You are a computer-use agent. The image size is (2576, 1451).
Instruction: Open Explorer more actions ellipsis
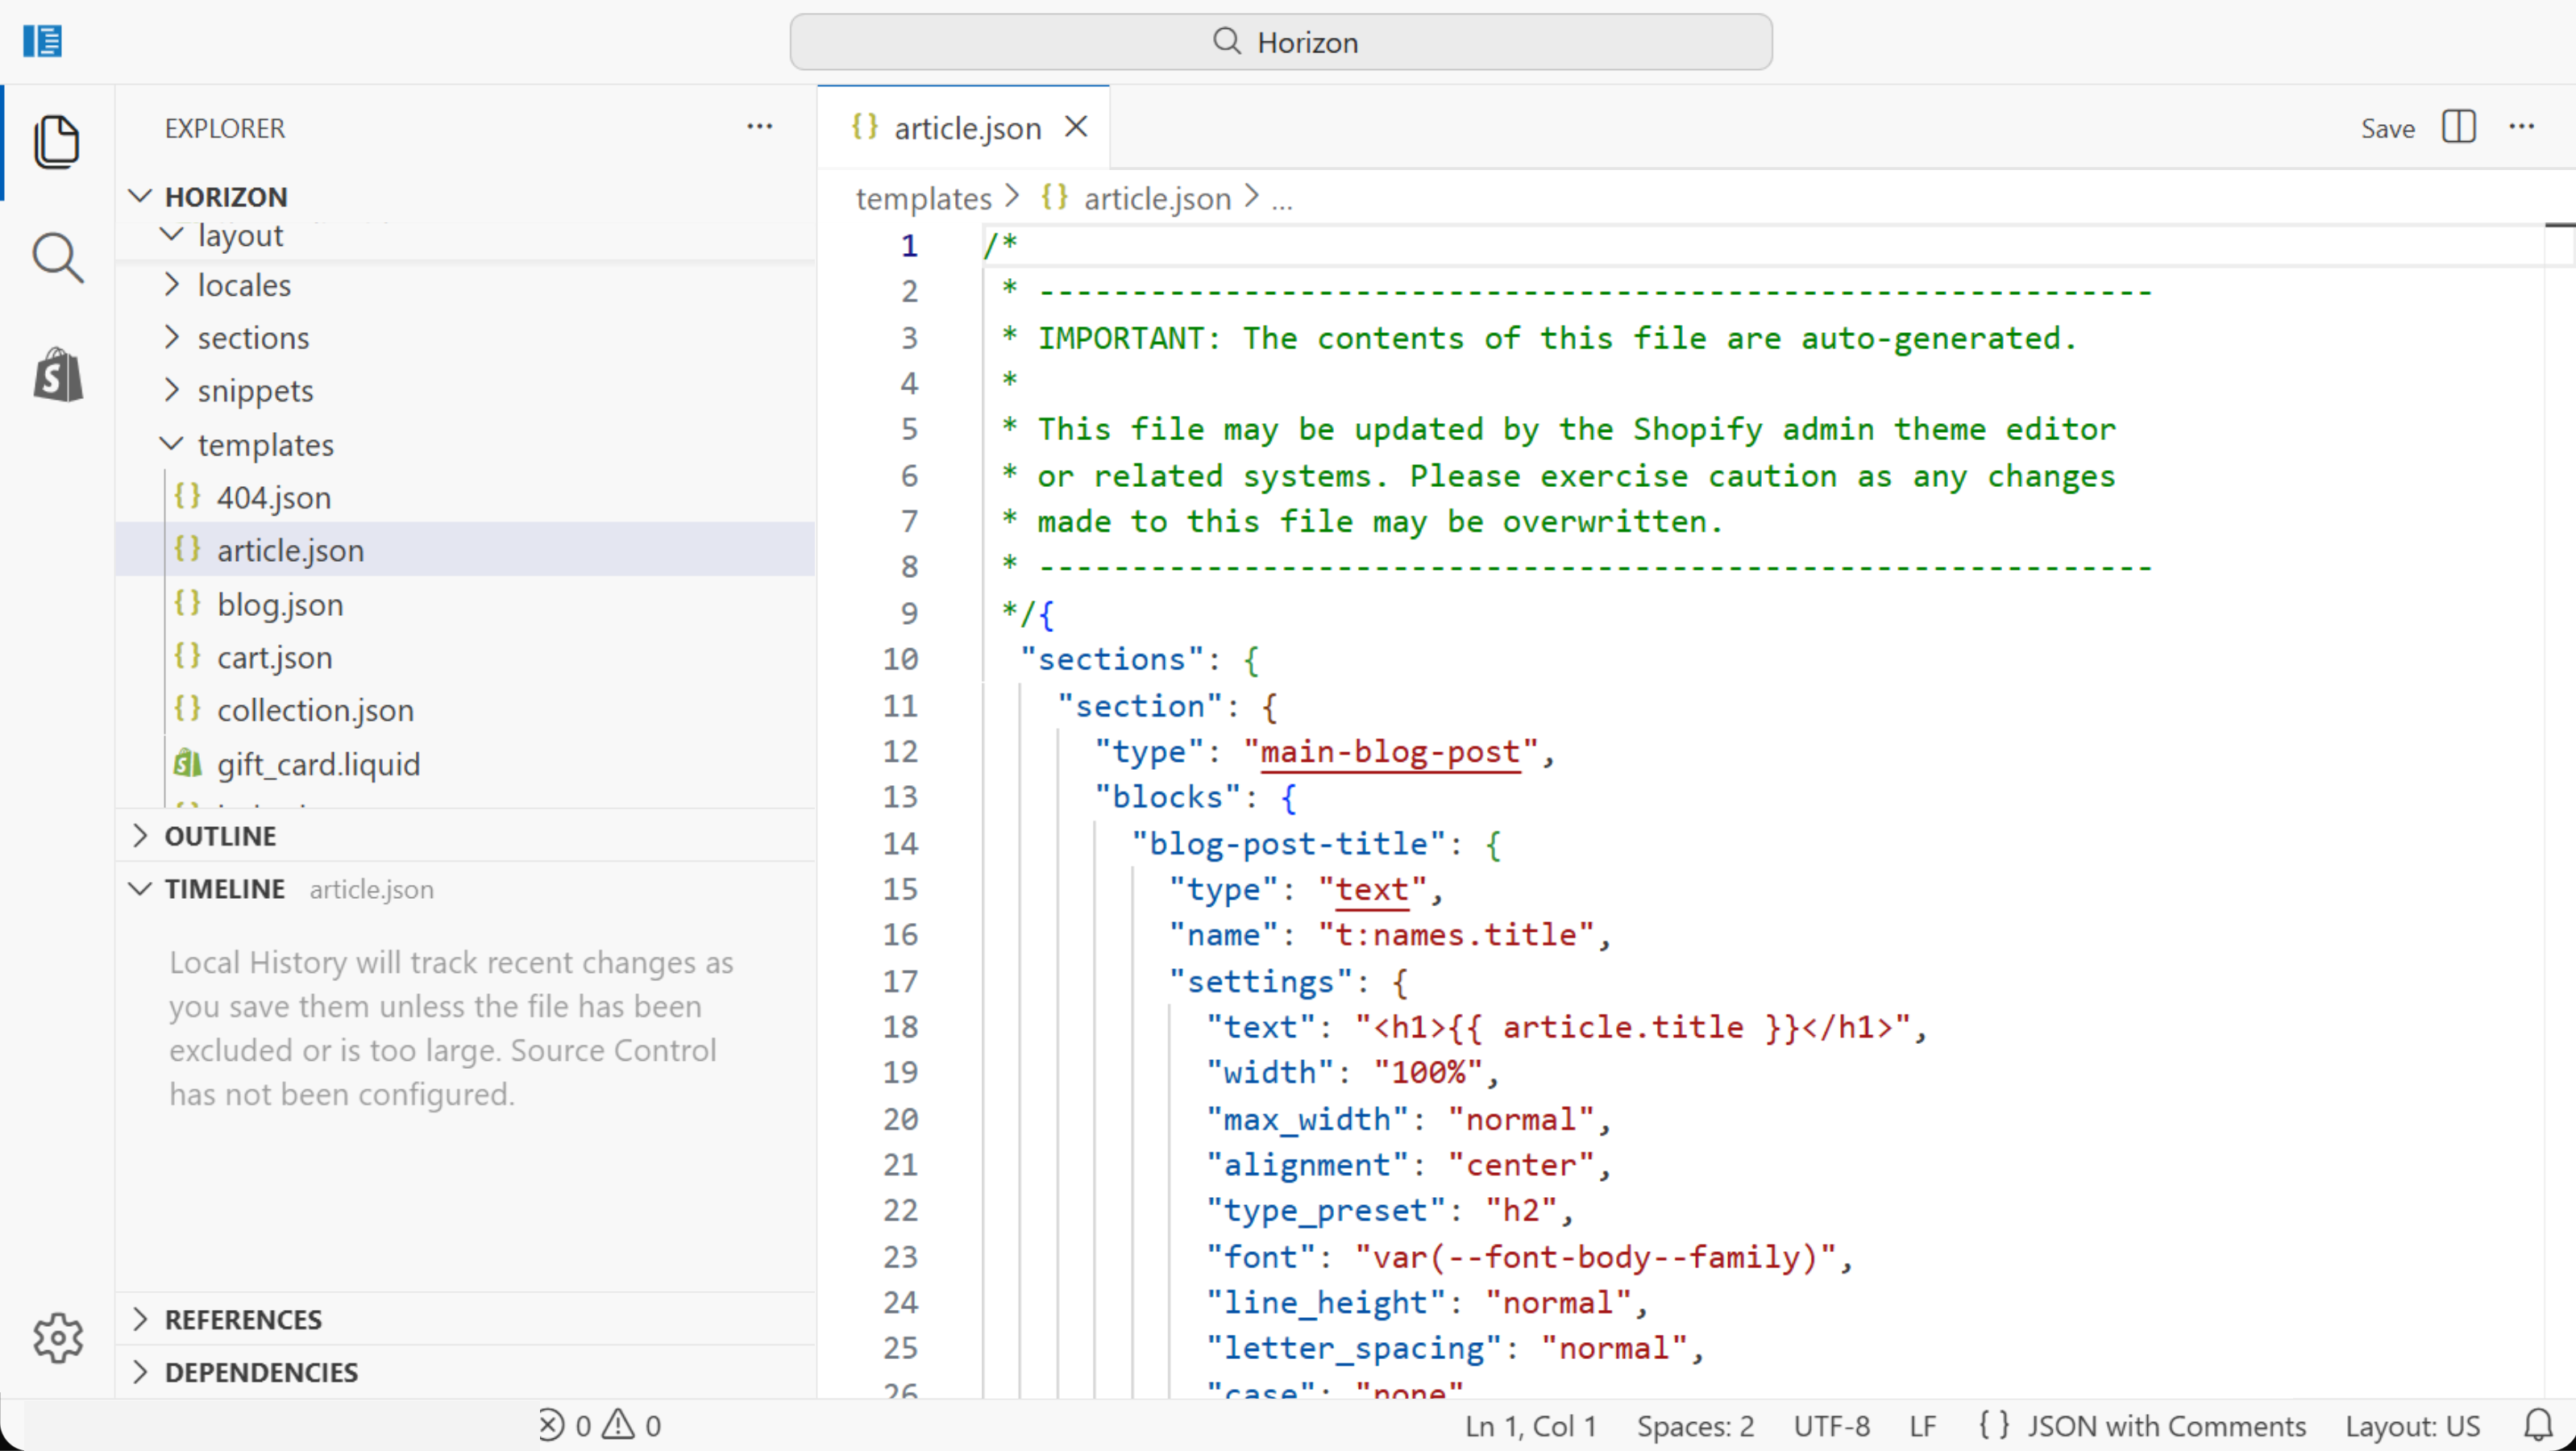pos(760,127)
